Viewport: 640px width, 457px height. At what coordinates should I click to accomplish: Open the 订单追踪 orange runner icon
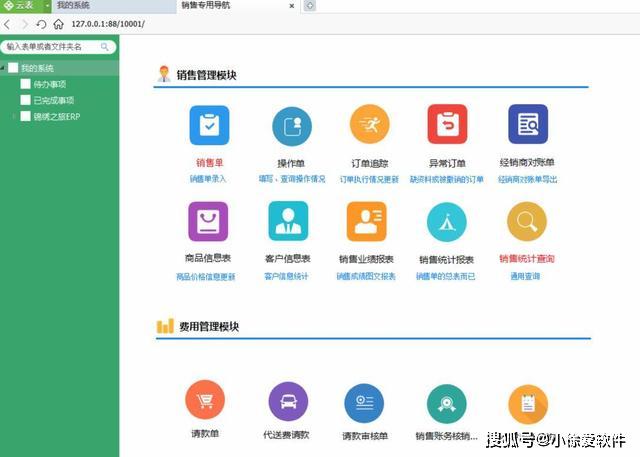coord(369,124)
